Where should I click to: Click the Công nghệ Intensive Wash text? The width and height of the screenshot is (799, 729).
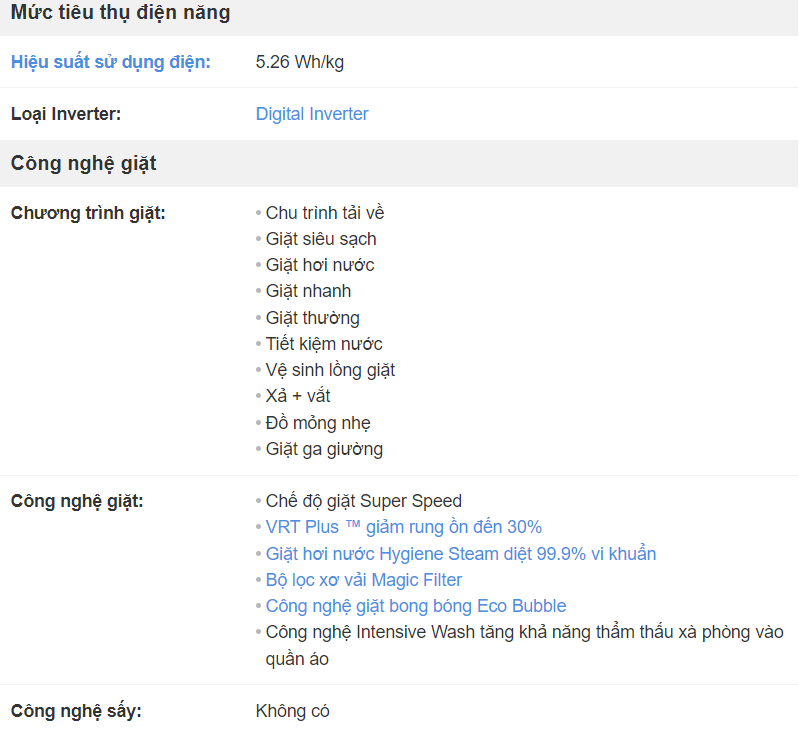click(524, 645)
